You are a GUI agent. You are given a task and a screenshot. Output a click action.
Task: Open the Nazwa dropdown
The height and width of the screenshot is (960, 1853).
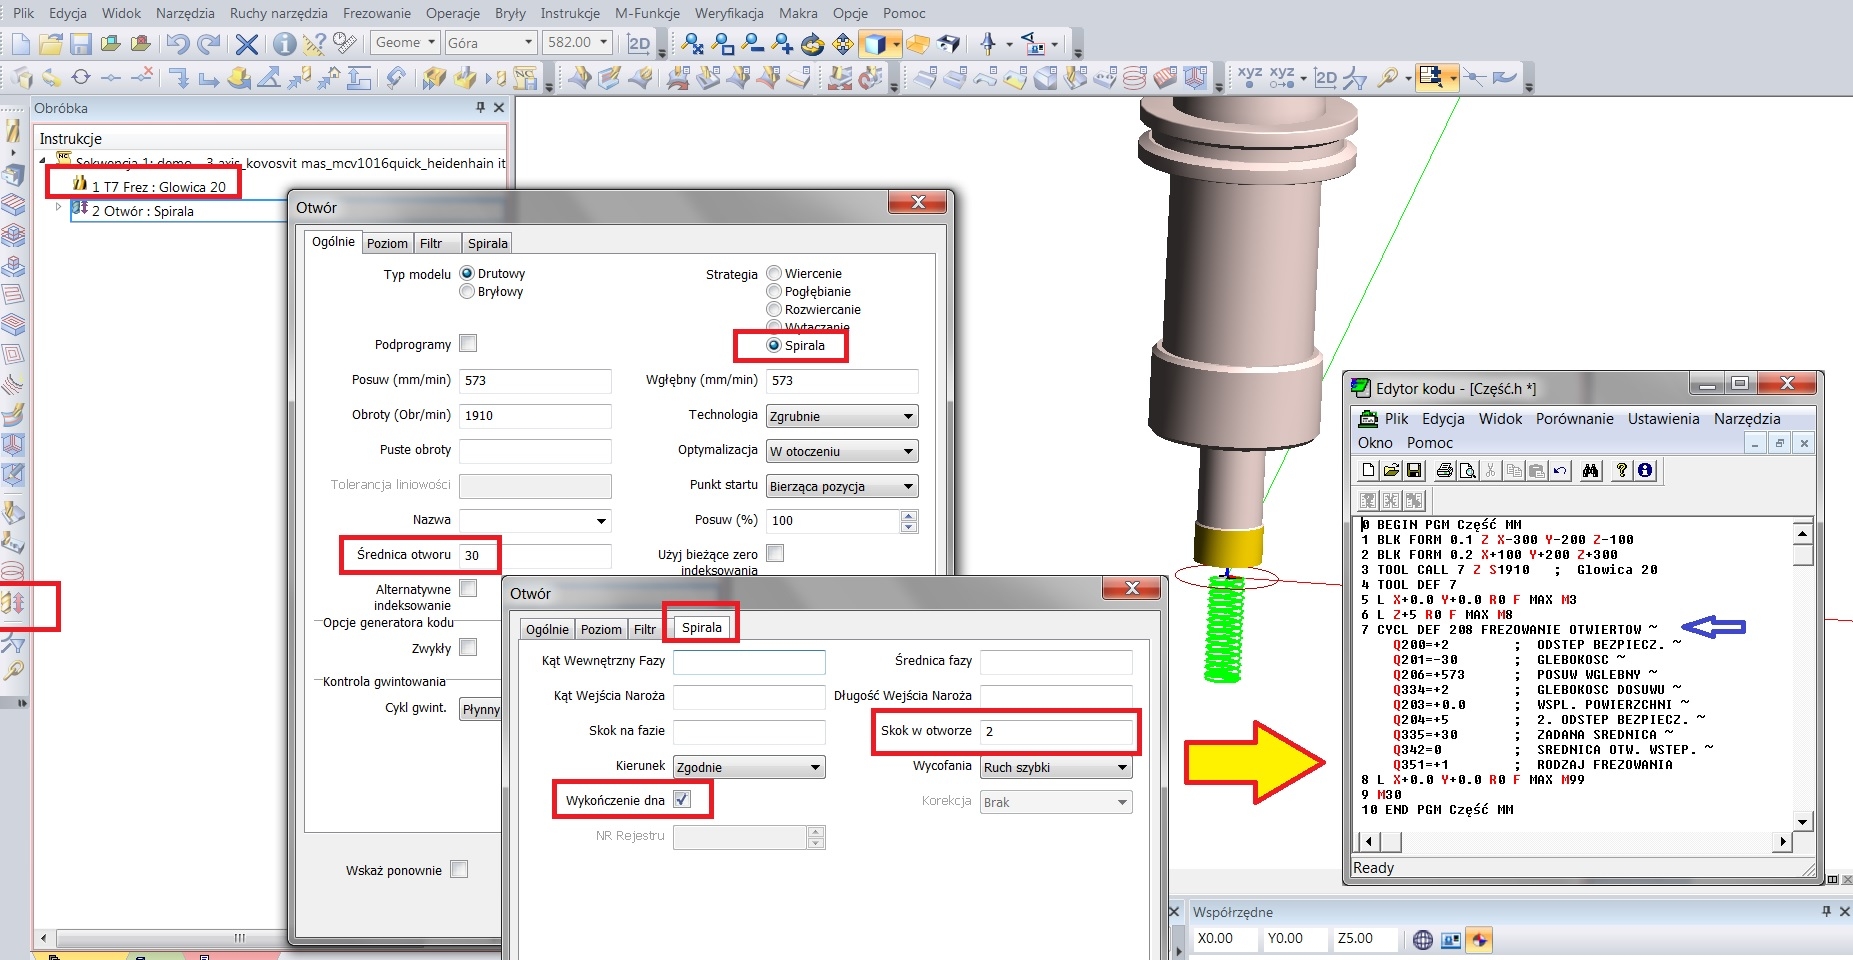(535, 520)
